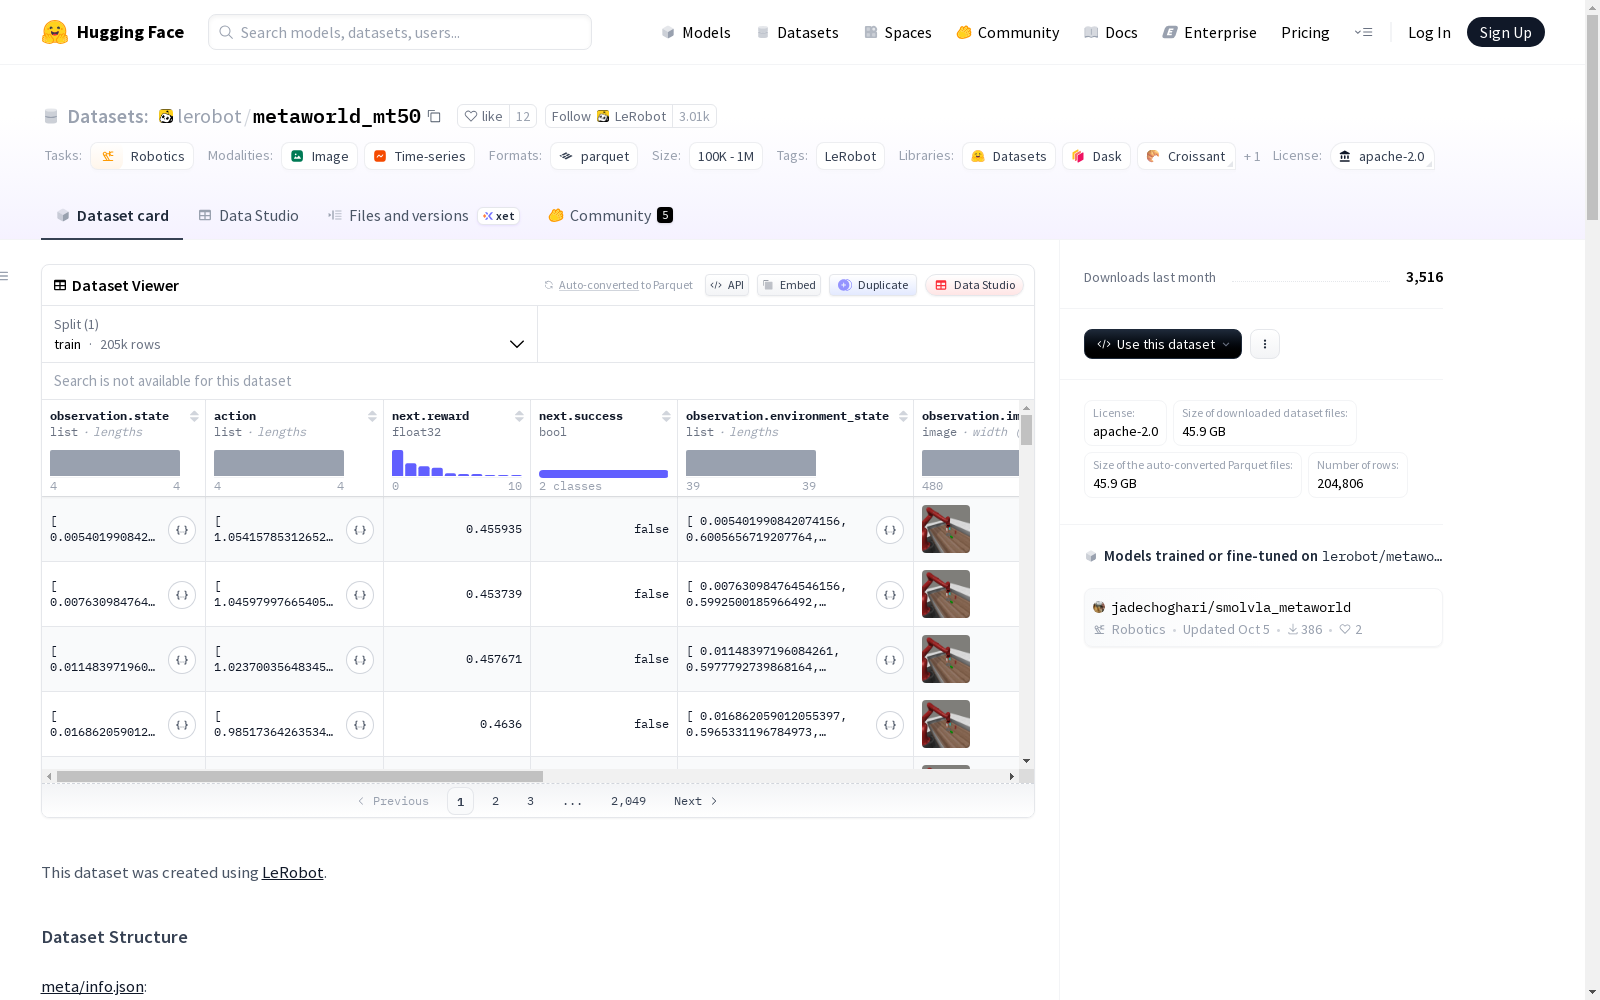
Task: Follow the LeRobot organization
Action: coord(609,116)
